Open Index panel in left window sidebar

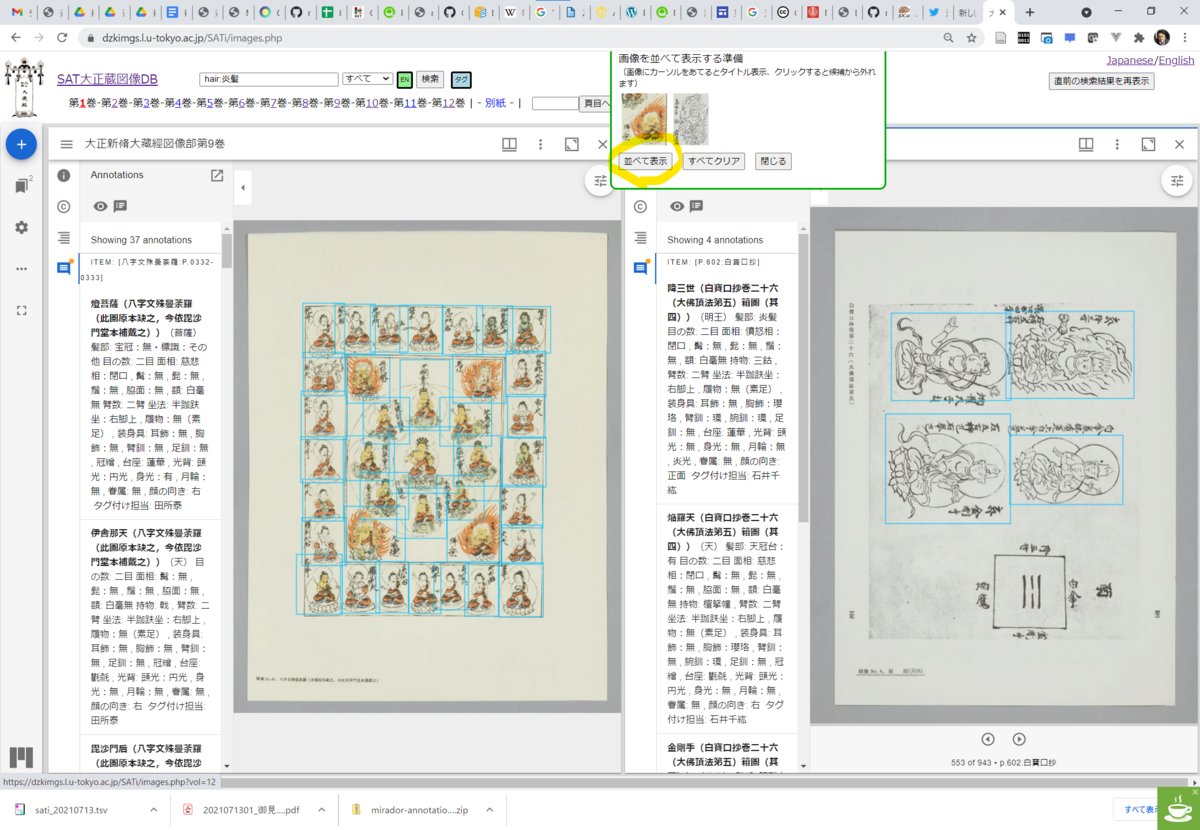(64, 237)
